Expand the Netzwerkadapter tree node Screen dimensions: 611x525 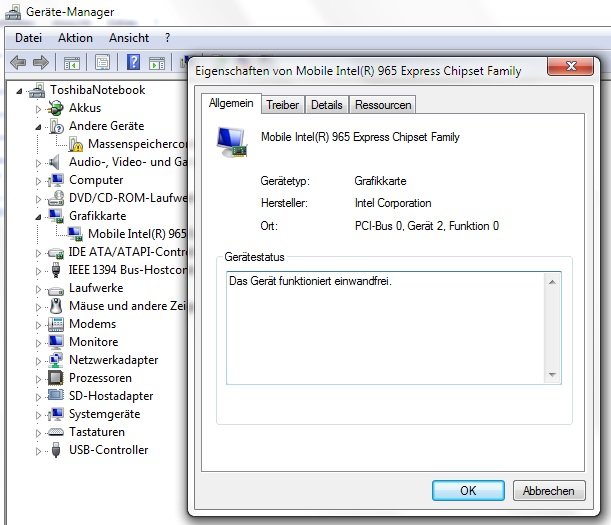pos(38,361)
